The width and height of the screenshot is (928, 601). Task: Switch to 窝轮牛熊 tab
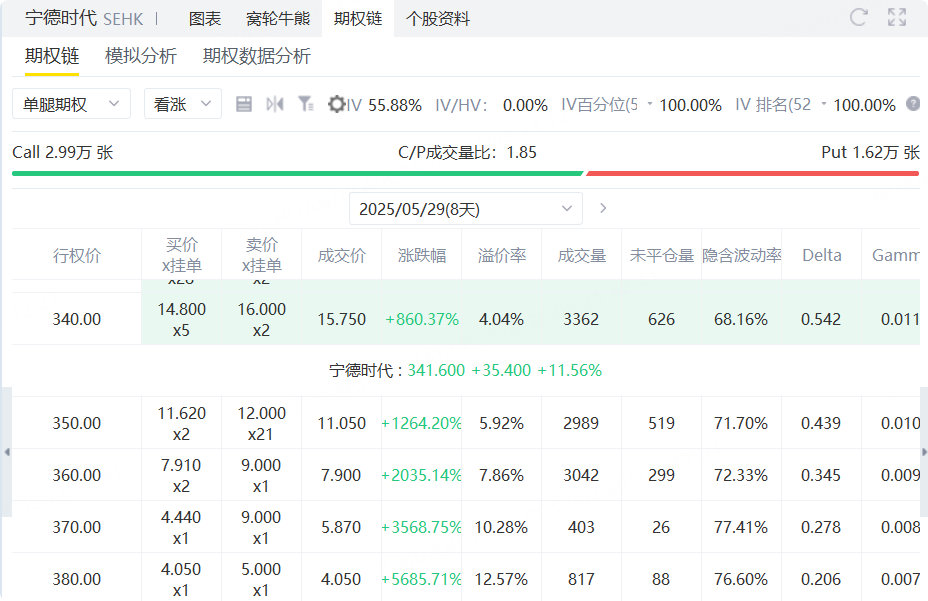click(278, 19)
